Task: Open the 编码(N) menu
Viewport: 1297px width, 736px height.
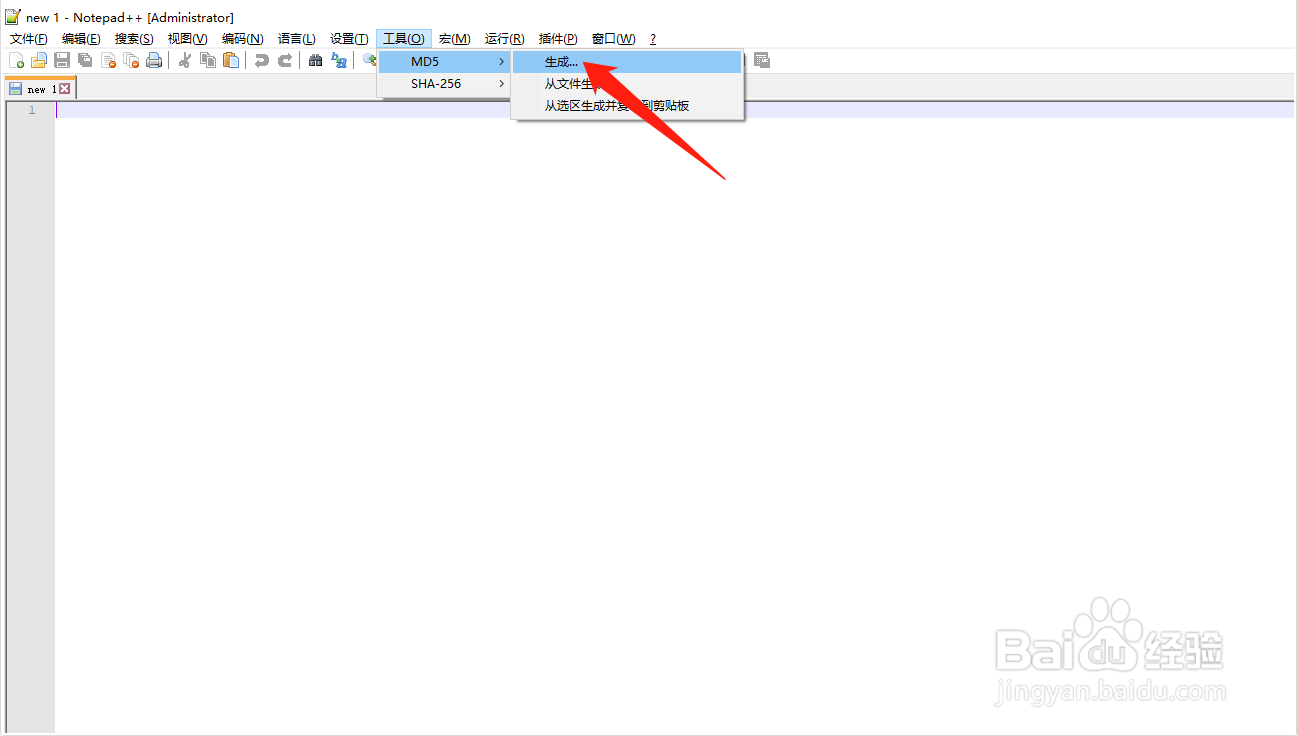Action: click(x=242, y=39)
